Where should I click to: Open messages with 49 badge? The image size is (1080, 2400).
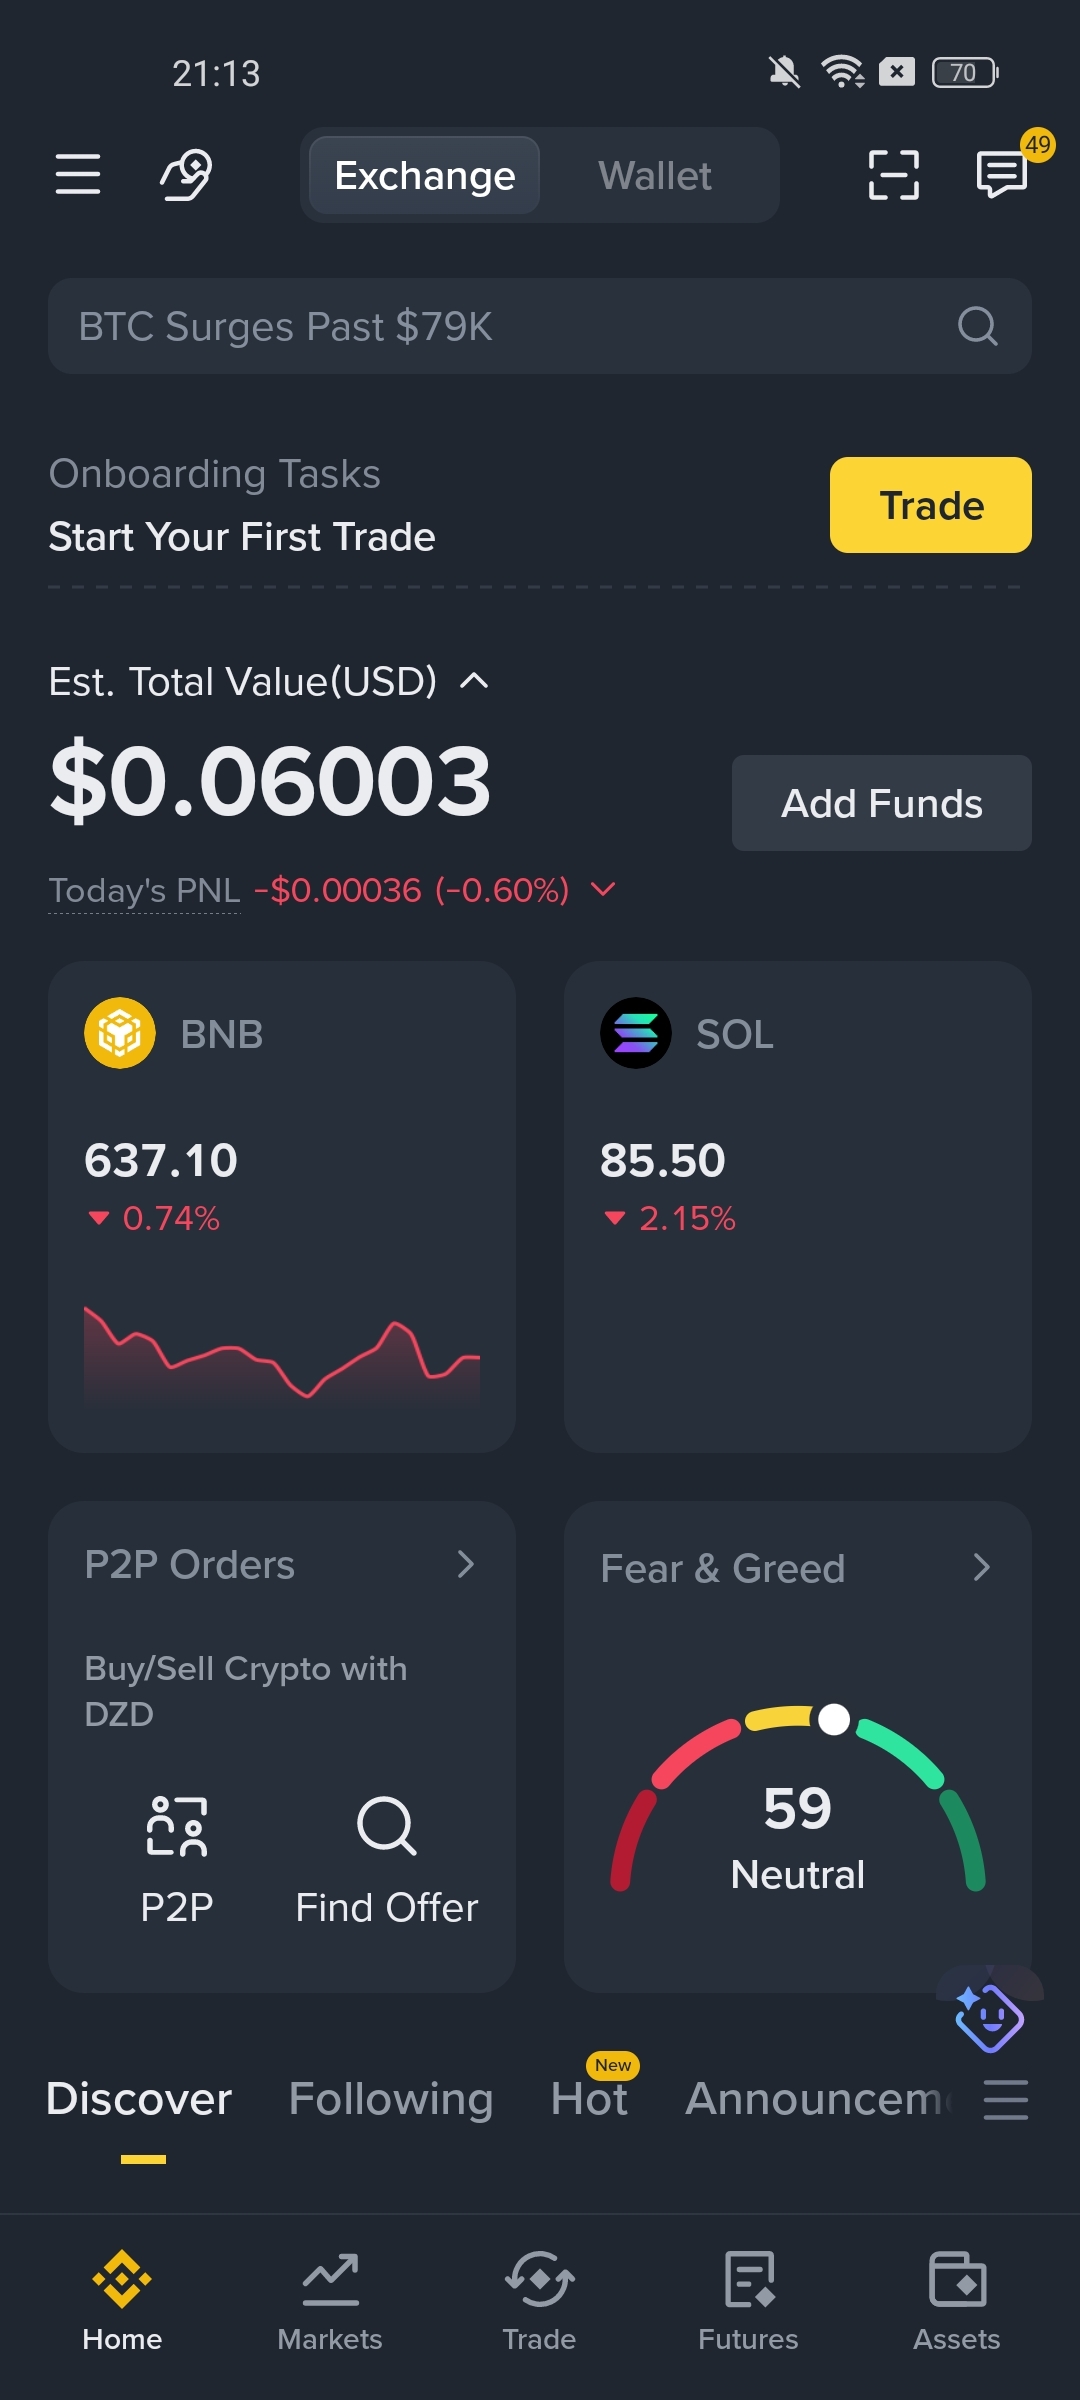click(x=1003, y=174)
